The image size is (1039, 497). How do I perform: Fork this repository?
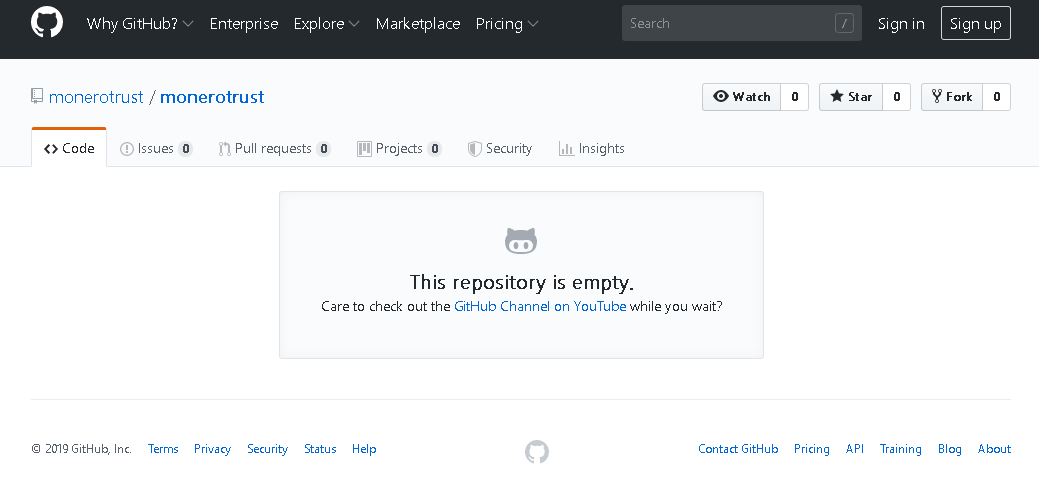952,97
